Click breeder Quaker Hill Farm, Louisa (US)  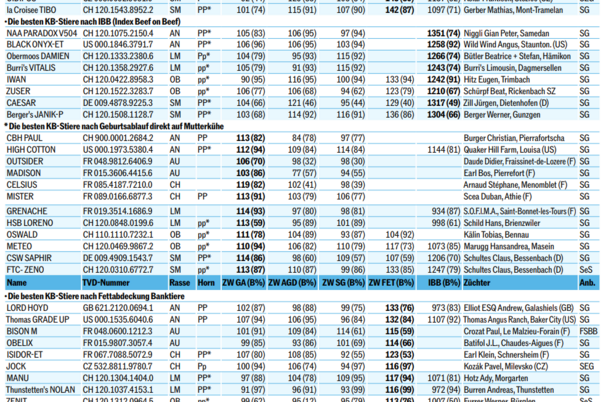510,150
